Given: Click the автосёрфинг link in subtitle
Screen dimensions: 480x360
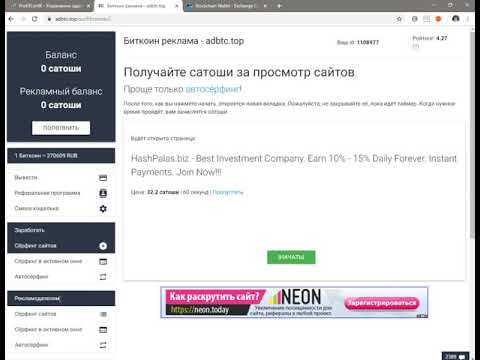Looking at the screenshot, I should (212, 89).
